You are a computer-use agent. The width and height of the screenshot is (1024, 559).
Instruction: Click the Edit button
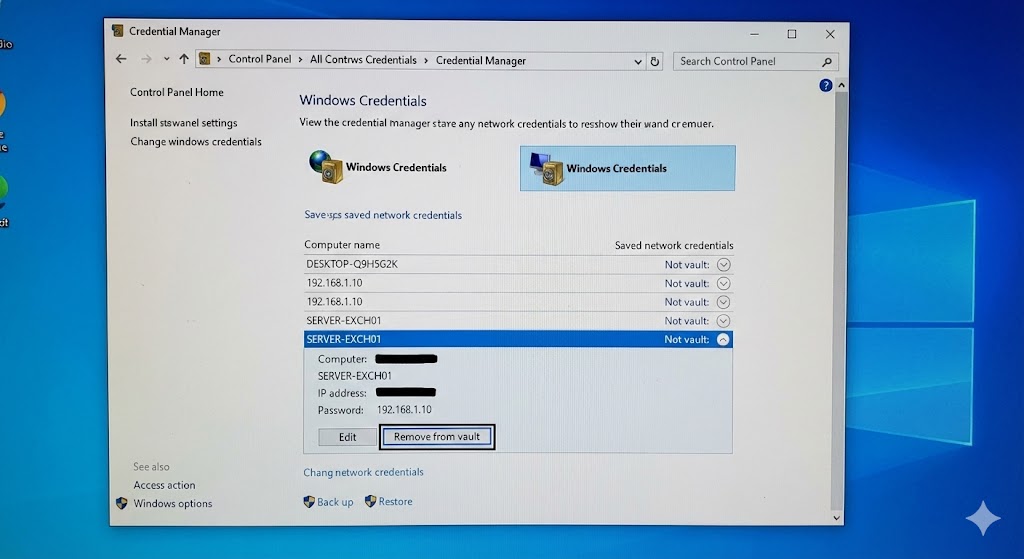tap(347, 437)
